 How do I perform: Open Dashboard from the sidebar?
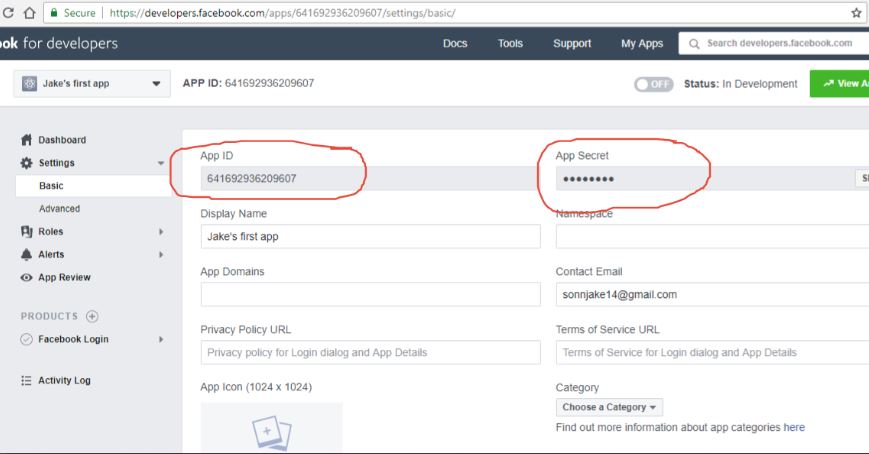tap(62, 140)
